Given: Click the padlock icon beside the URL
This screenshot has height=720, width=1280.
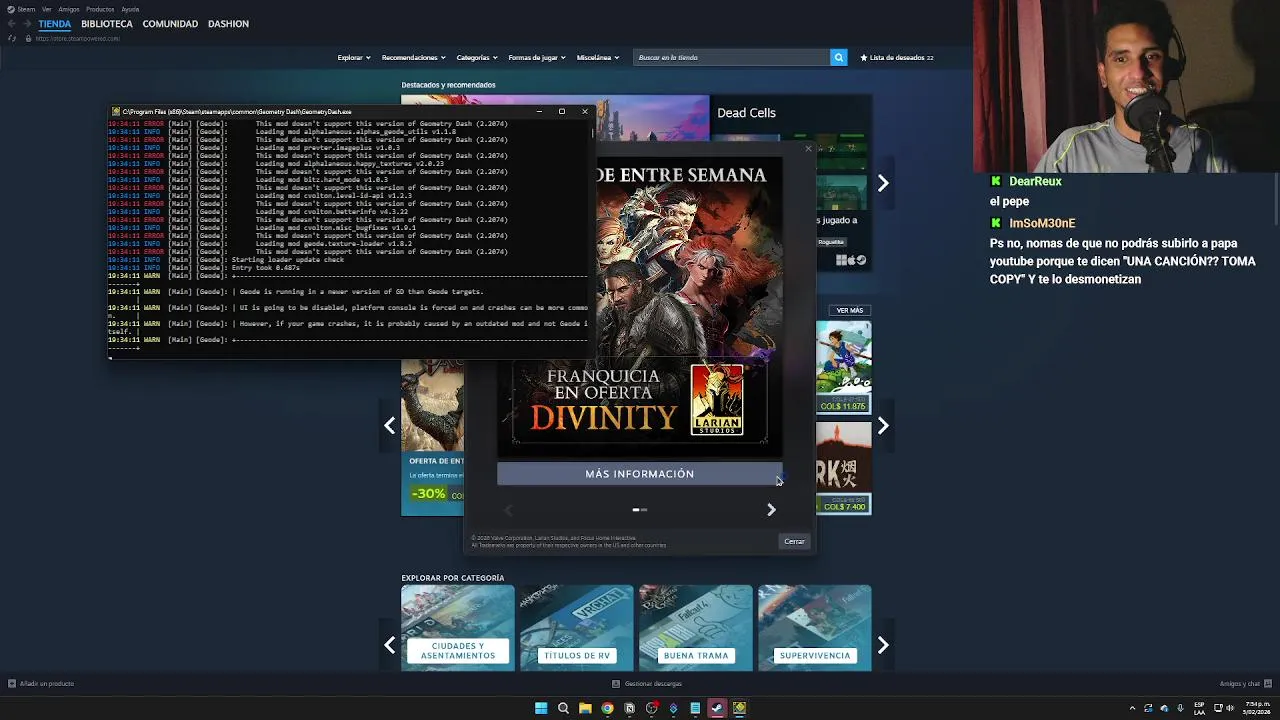Looking at the screenshot, I should pyautogui.click(x=28, y=38).
